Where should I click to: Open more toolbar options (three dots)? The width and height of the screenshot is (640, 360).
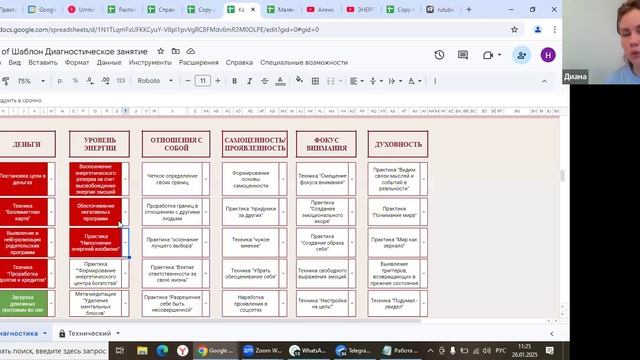point(435,81)
